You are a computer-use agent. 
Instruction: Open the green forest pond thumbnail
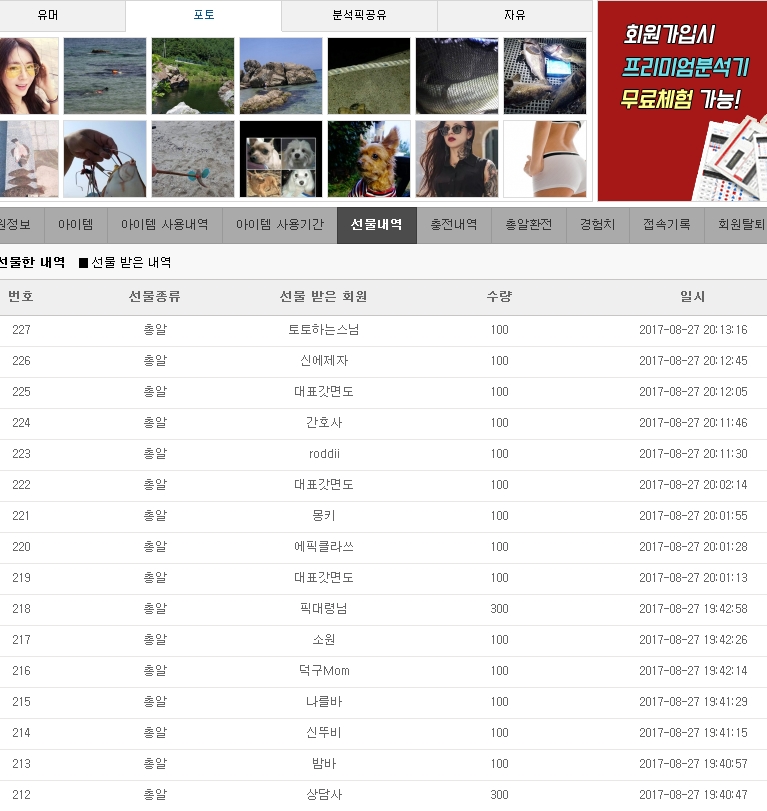pos(193,76)
